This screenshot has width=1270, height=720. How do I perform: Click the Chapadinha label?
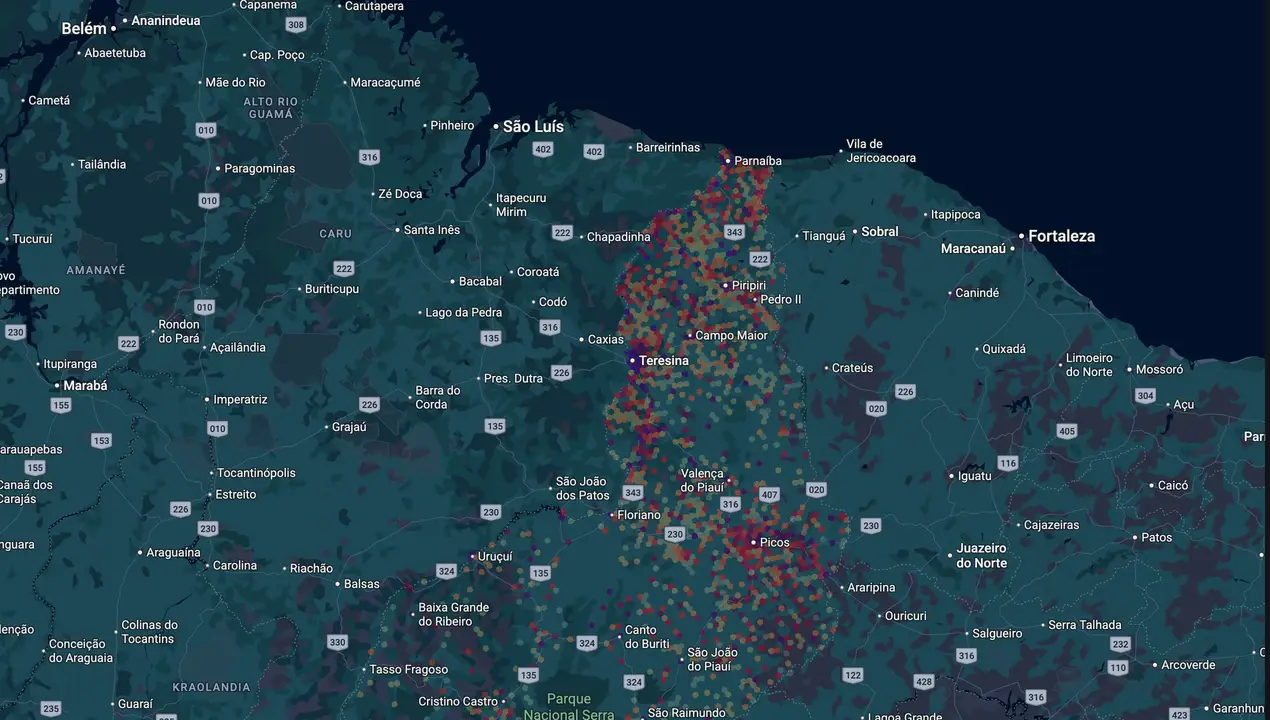point(618,238)
